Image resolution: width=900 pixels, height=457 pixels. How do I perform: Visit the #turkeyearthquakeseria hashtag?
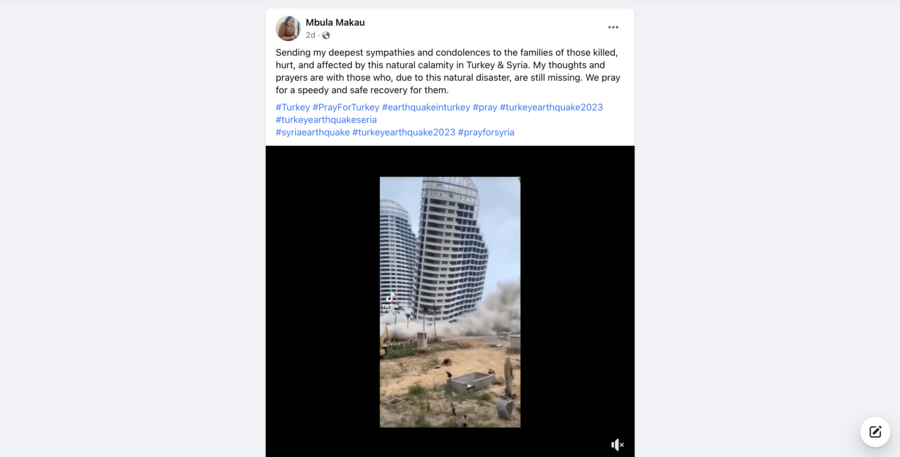(326, 120)
